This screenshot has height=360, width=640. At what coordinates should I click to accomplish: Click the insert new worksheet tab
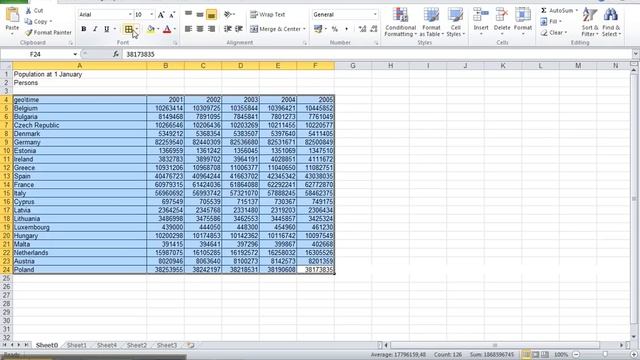tap(191, 345)
